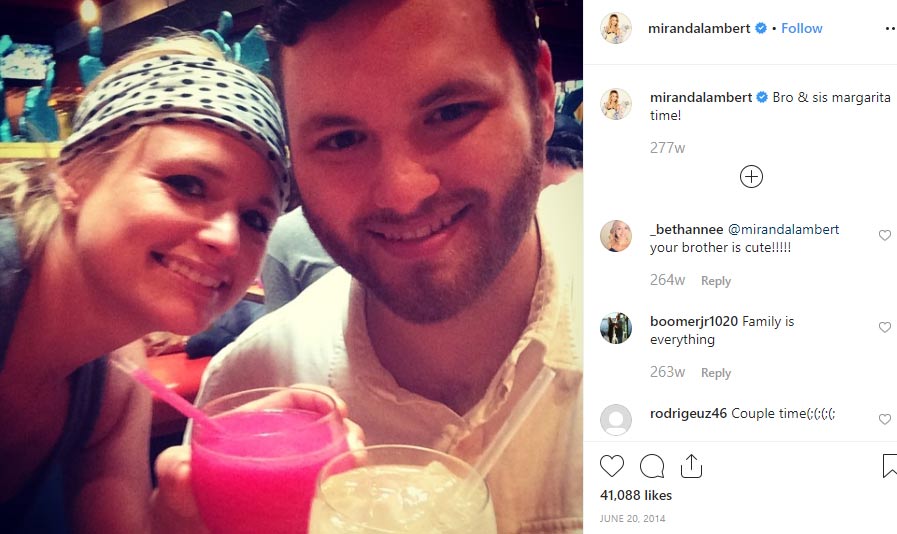
Task: Click the June 20, 2014 post date
Action: [x=632, y=519]
